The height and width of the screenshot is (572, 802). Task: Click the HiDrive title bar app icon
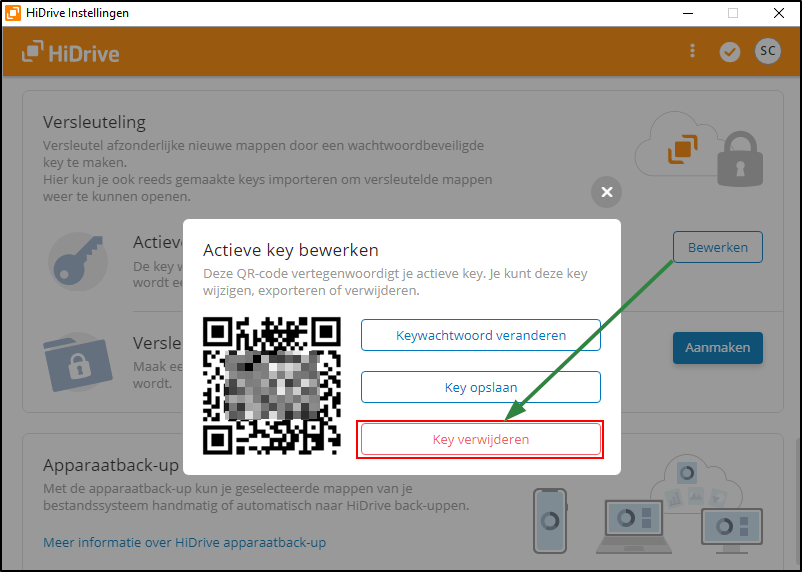point(13,13)
